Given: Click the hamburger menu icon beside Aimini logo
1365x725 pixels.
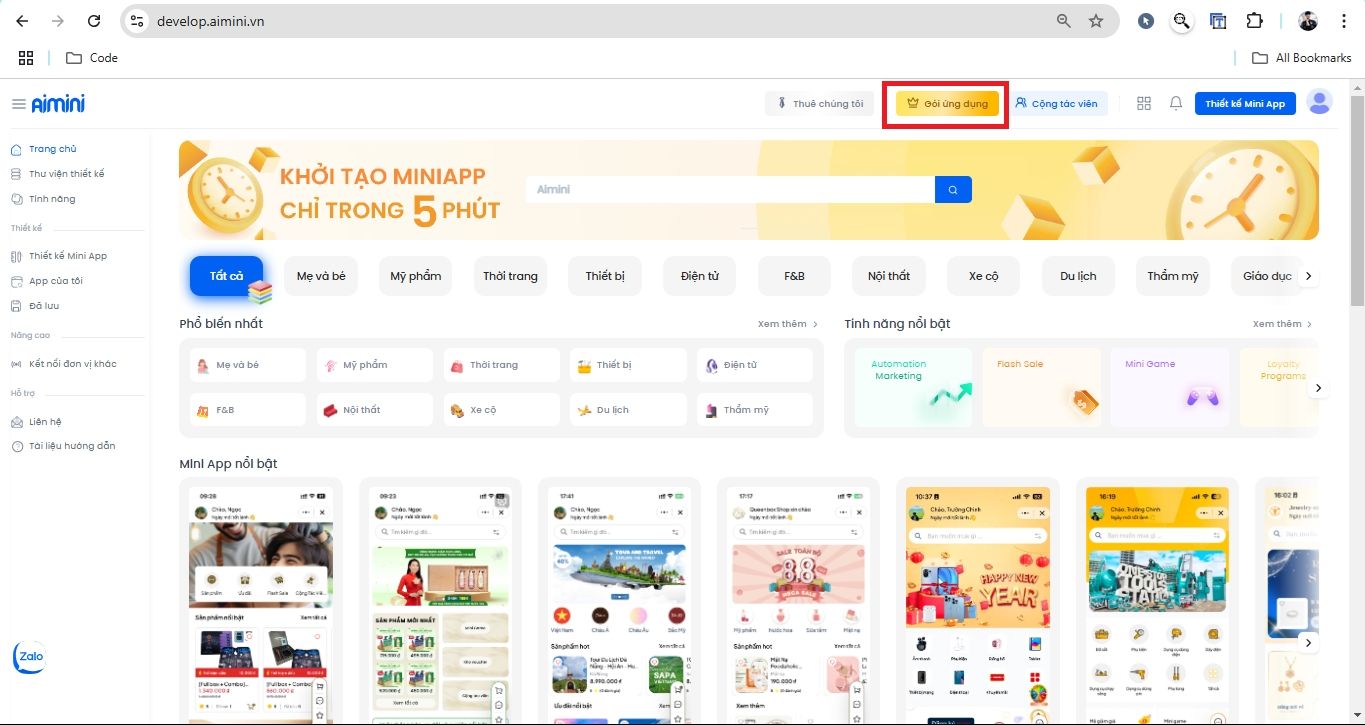Looking at the screenshot, I should (18, 104).
